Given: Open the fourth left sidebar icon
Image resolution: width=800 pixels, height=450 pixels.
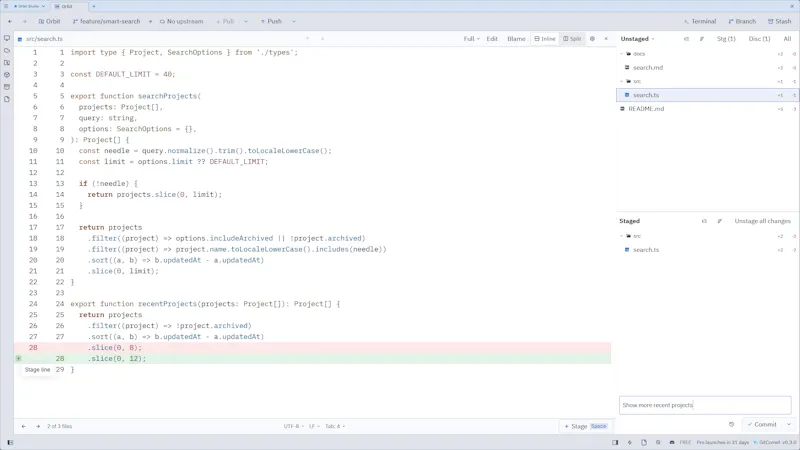Looking at the screenshot, I should pyautogui.click(x=7, y=74).
